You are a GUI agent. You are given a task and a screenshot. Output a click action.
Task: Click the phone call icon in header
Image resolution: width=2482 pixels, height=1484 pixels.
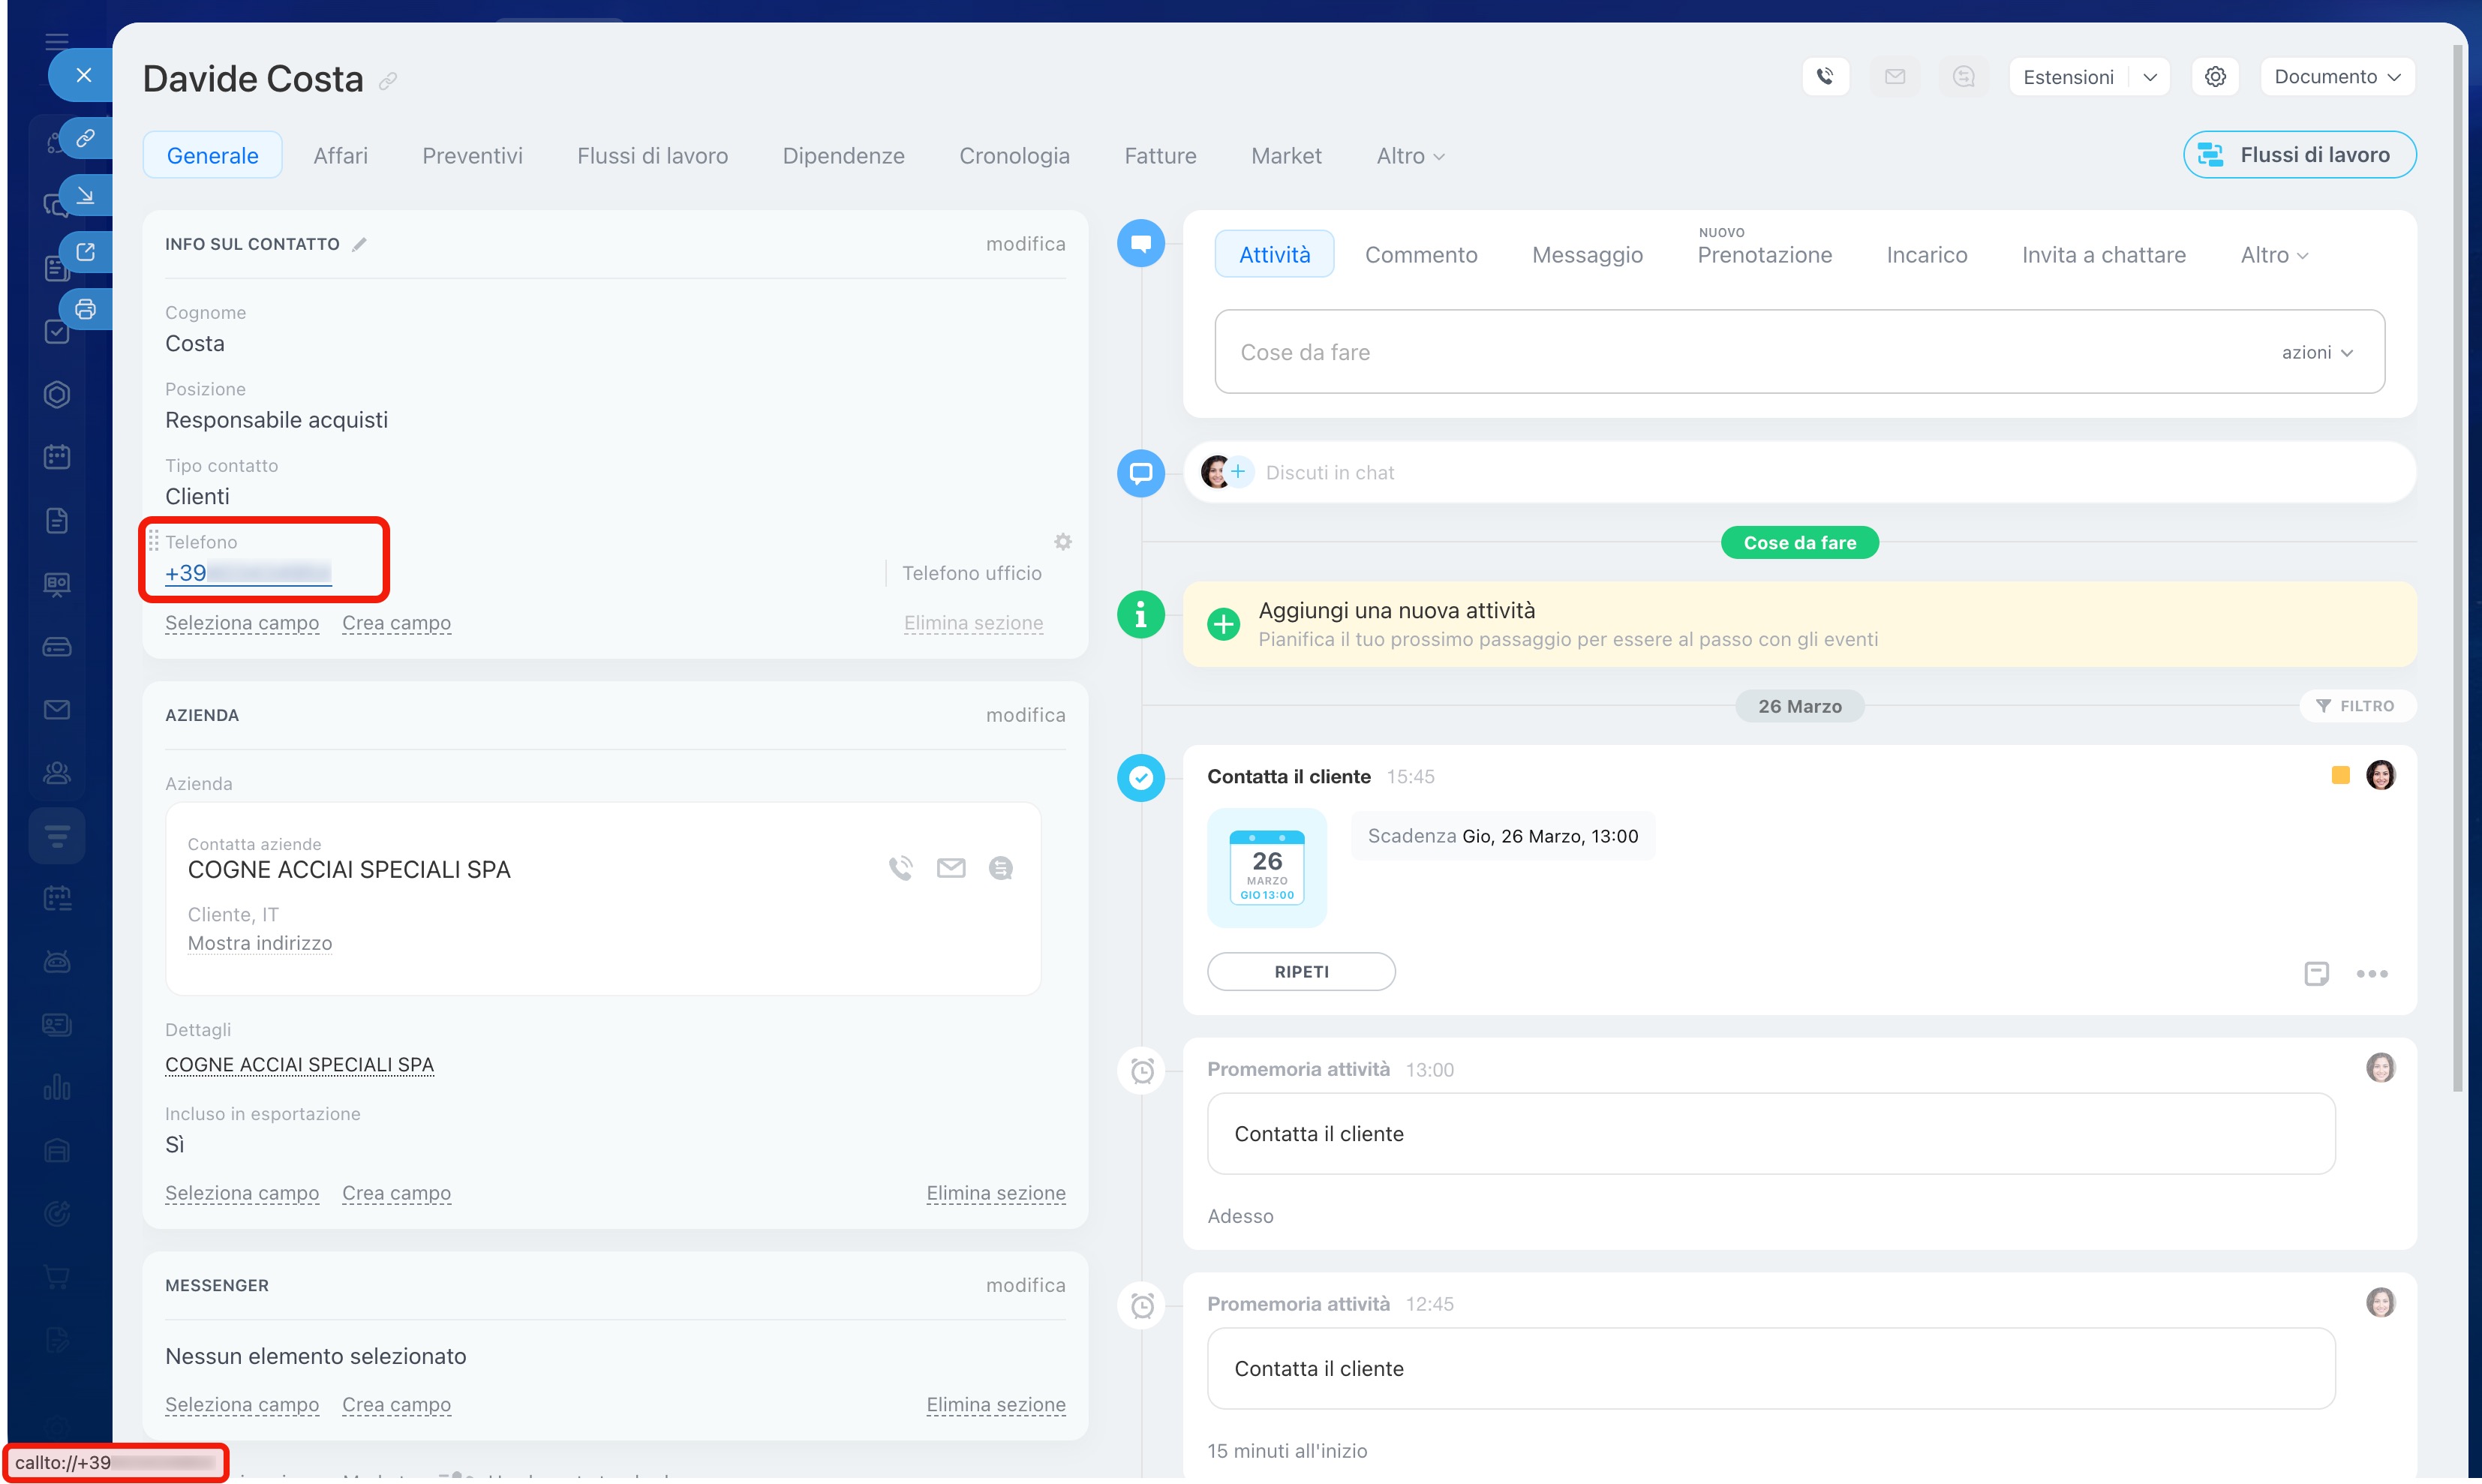(1825, 77)
